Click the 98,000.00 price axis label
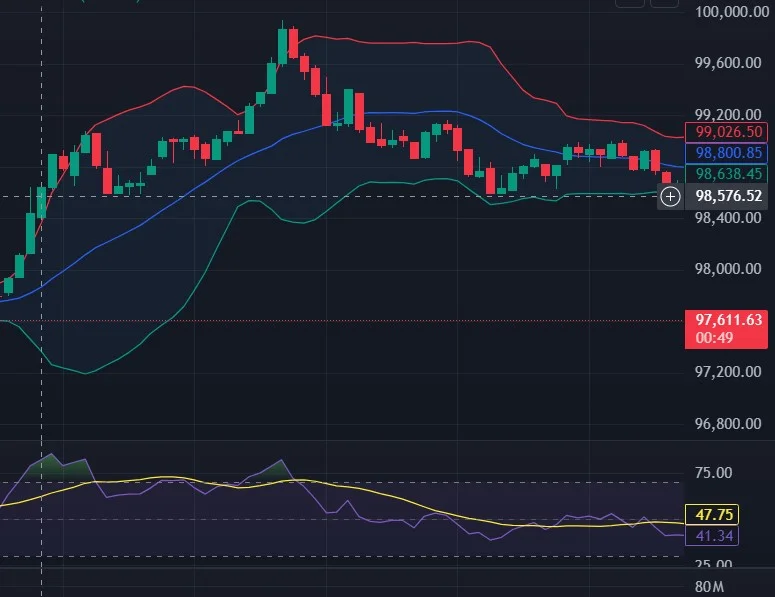Screen dimensions: 775x597 728,269
